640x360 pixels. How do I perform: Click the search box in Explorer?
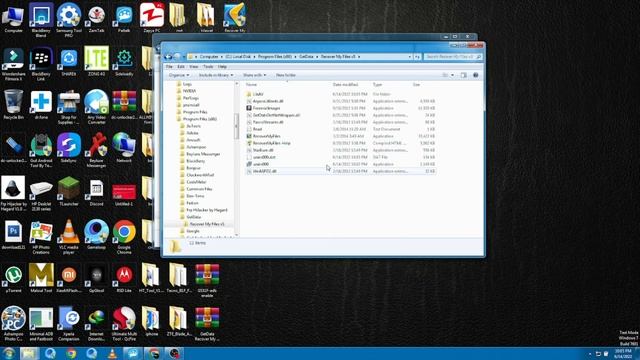(x=453, y=57)
